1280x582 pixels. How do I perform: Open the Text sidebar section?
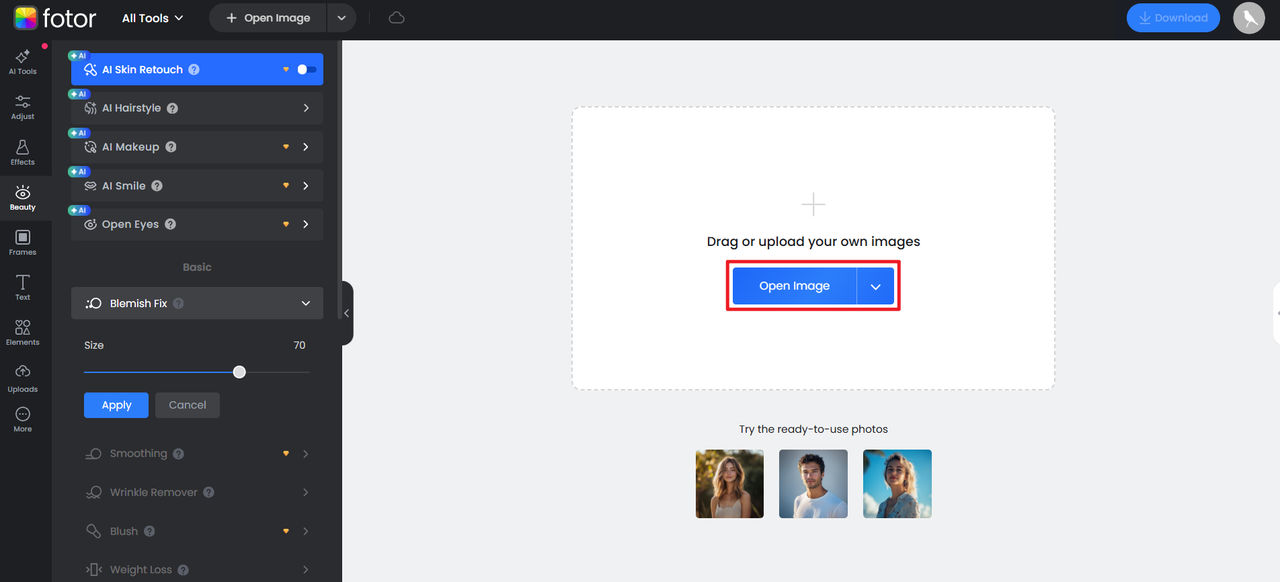point(22,287)
